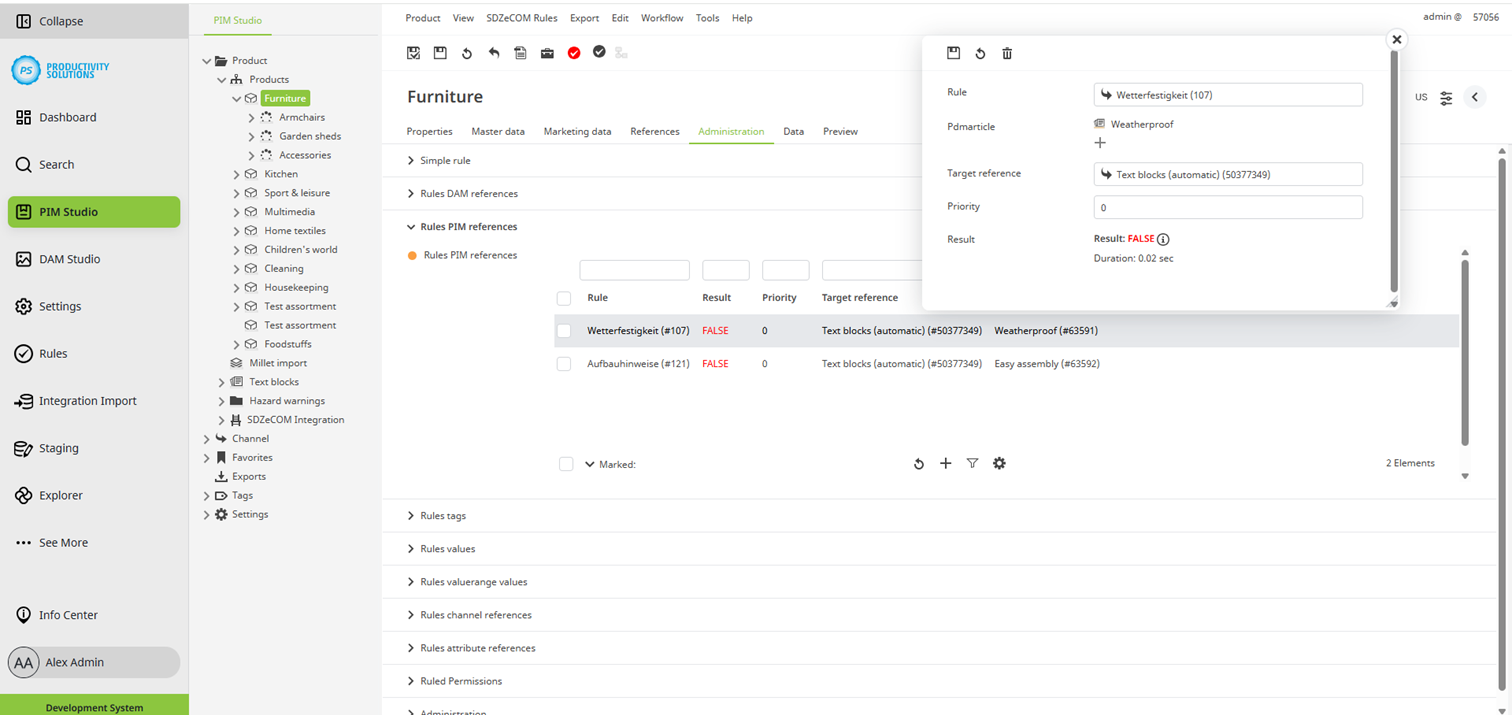Click the plus icon under Weatherproof

tap(1100, 143)
